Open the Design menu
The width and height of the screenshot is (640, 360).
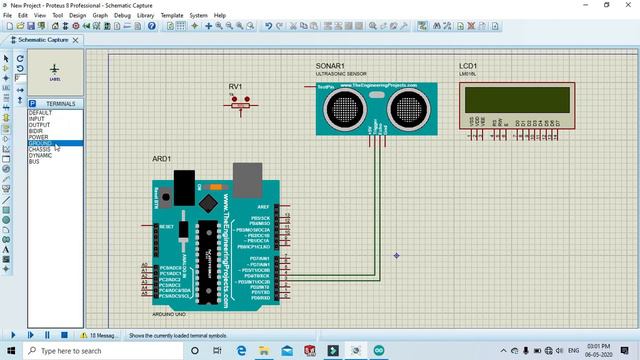coord(78,16)
